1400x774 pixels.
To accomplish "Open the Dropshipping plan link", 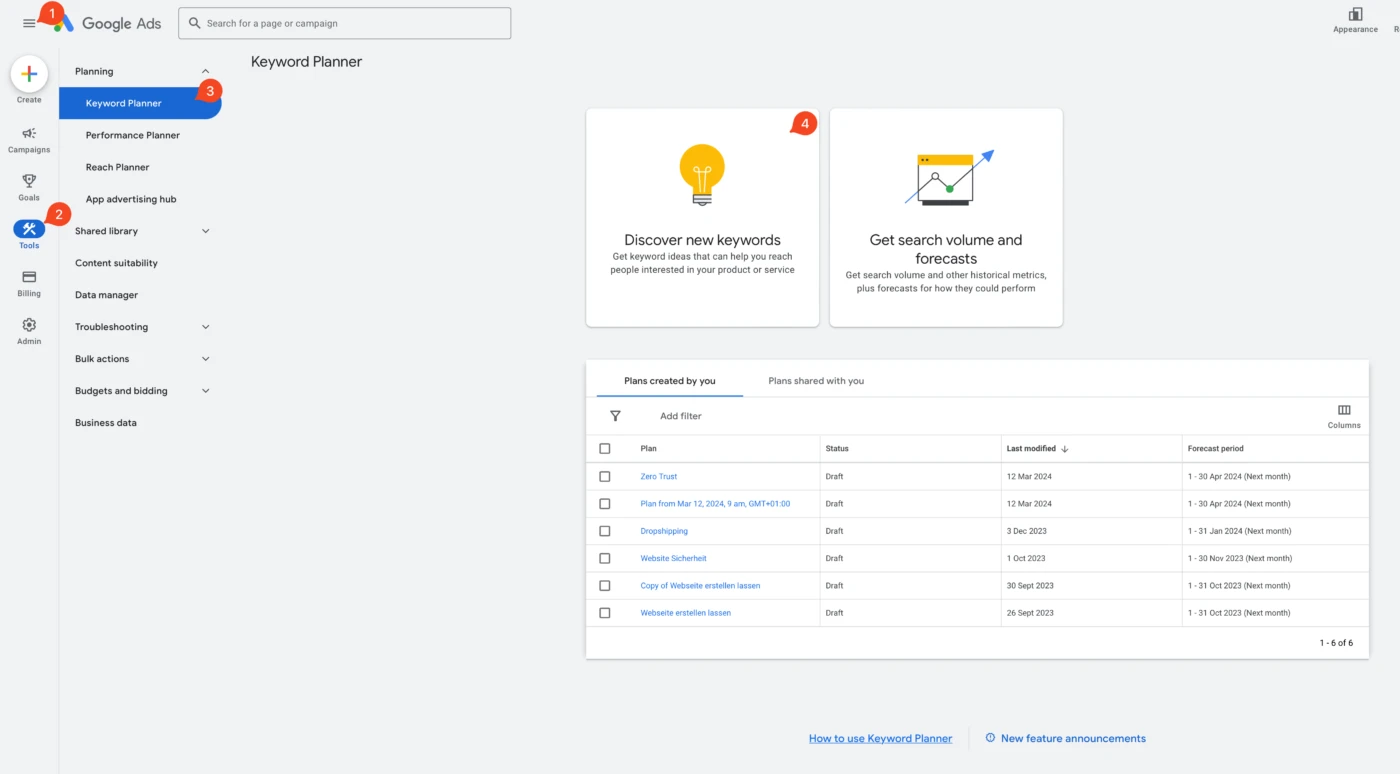I will tap(664, 531).
